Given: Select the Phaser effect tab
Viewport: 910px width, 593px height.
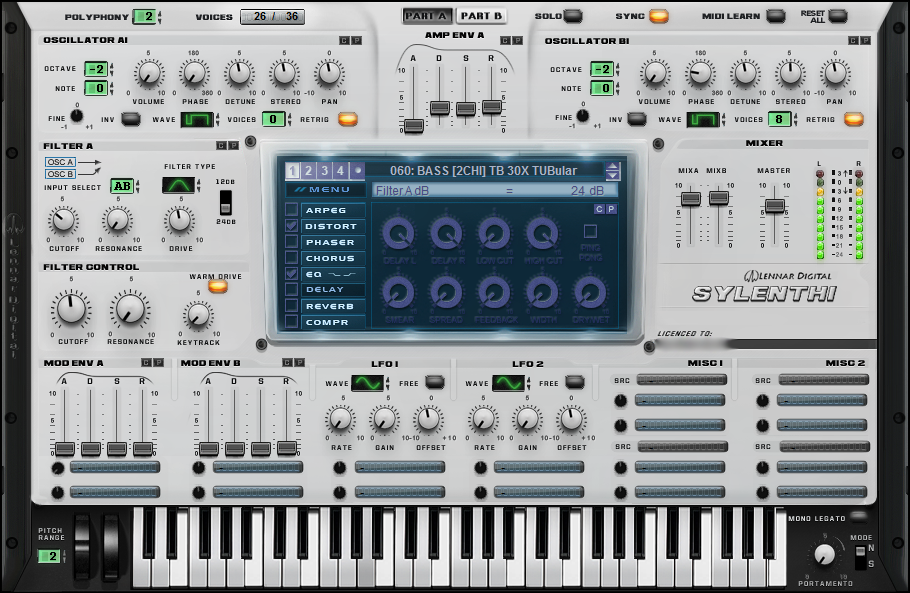Looking at the screenshot, I should 333,243.
